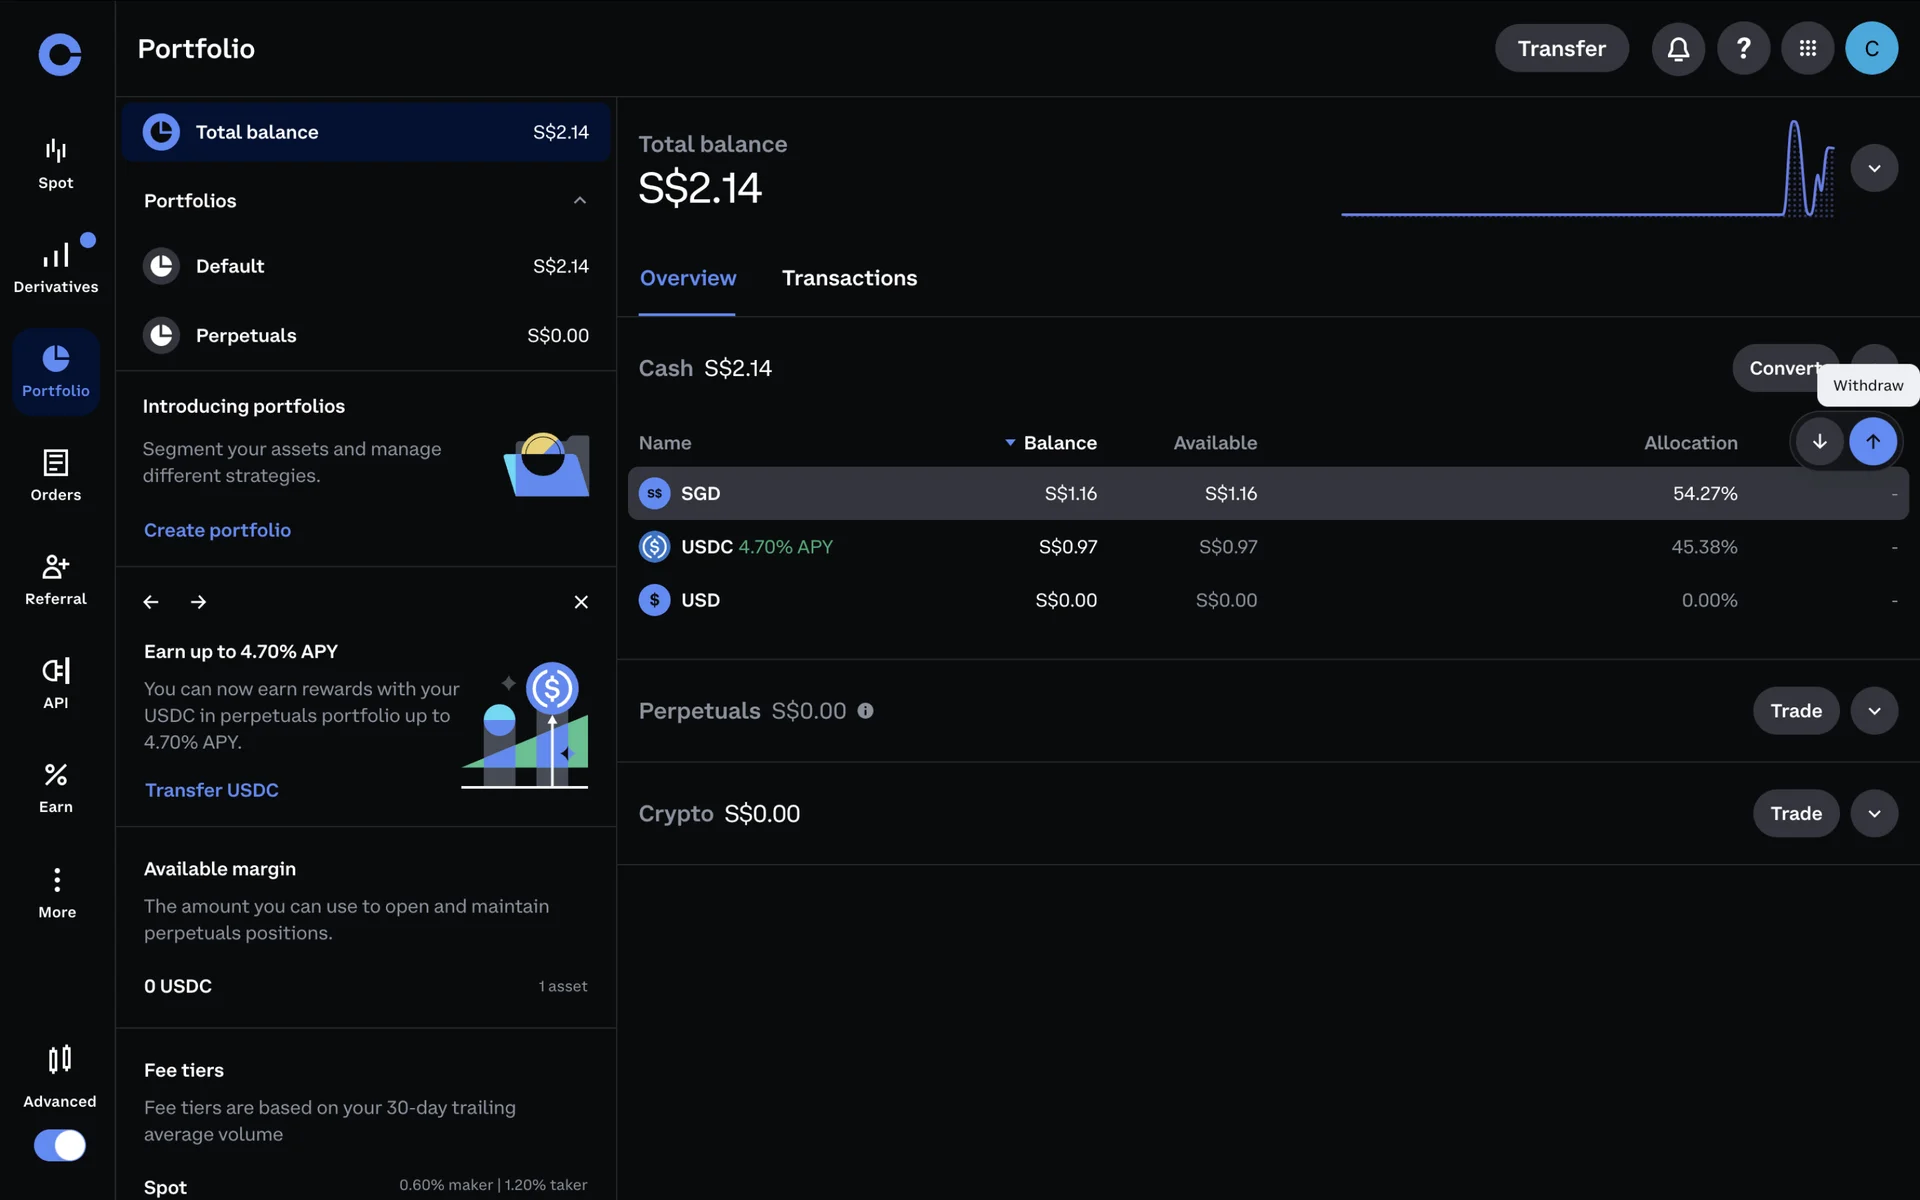Open the API section icon
The image size is (1920, 1200).
[x=56, y=682]
